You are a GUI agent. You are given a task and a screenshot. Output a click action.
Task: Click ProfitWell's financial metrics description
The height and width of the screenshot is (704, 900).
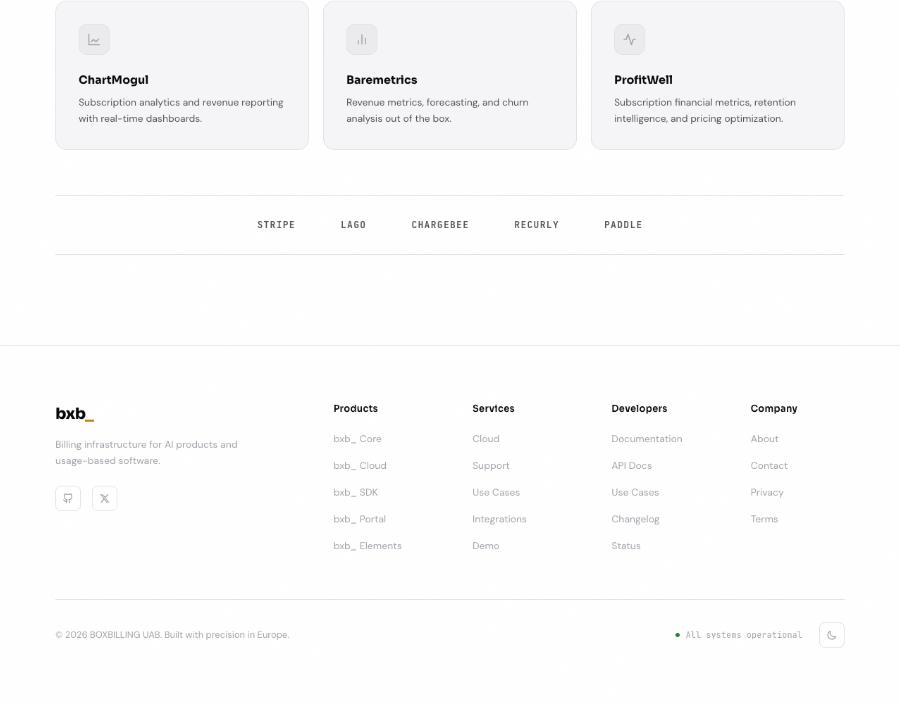click(x=705, y=111)
